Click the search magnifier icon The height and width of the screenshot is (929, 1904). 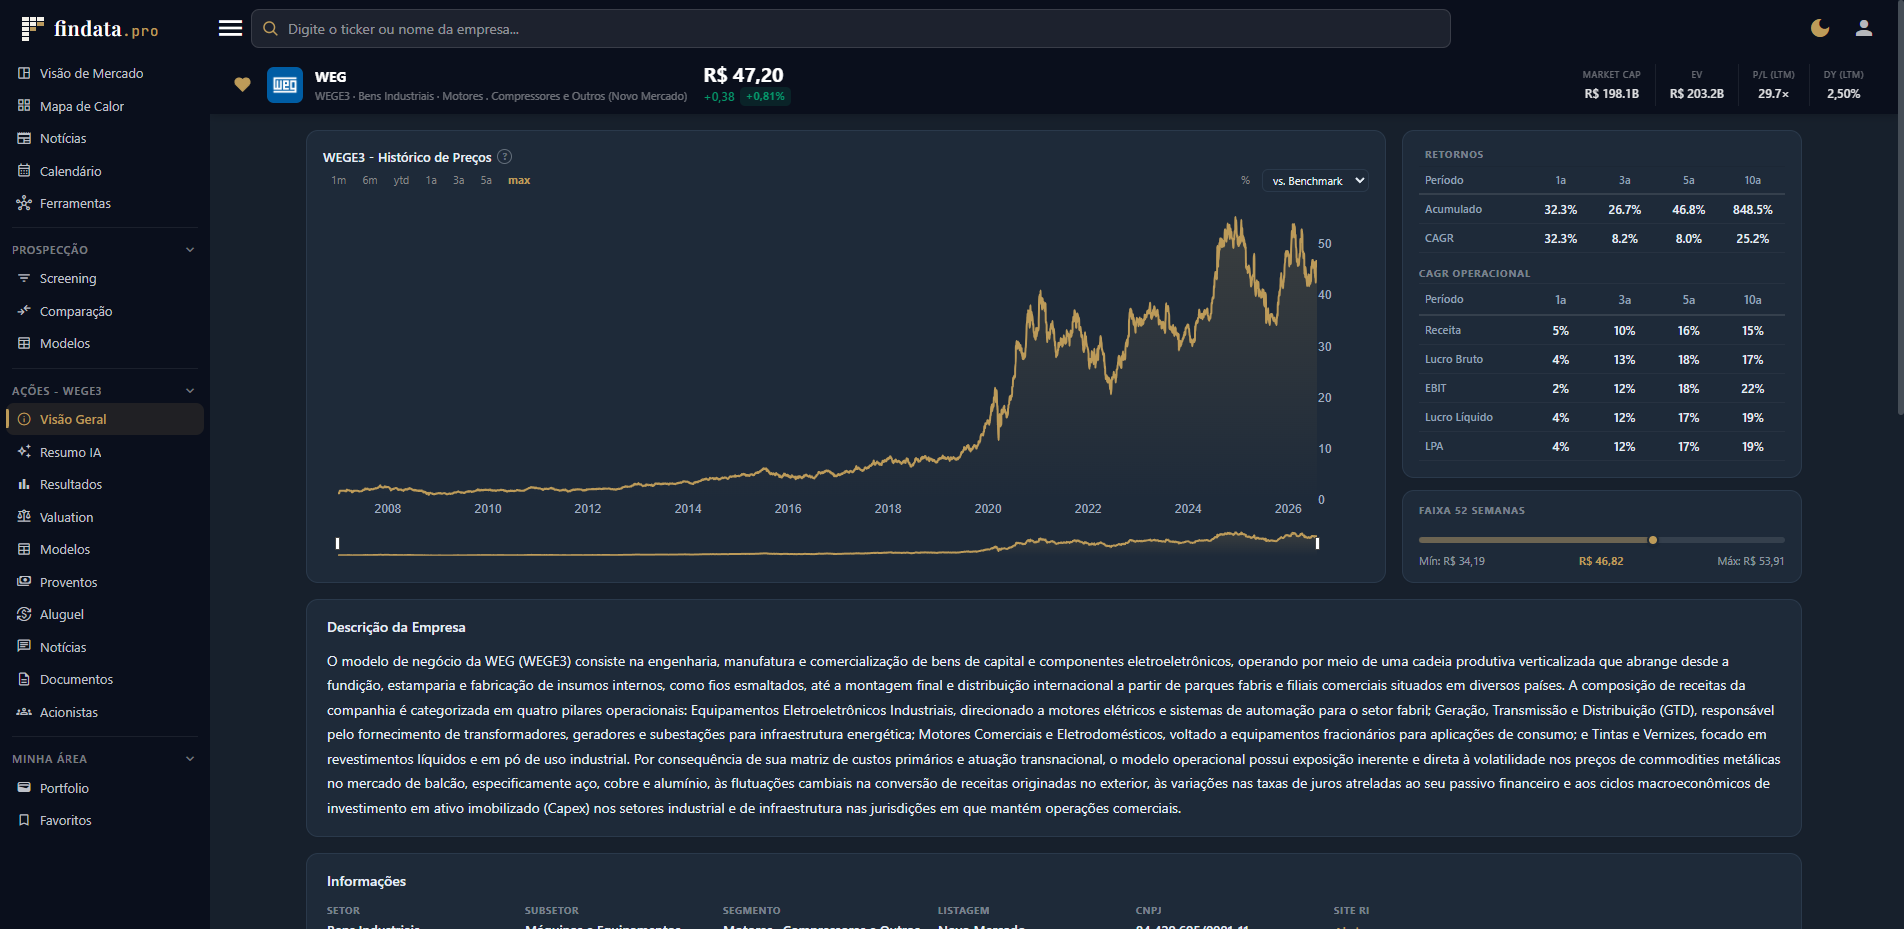(x=270, y=29)
